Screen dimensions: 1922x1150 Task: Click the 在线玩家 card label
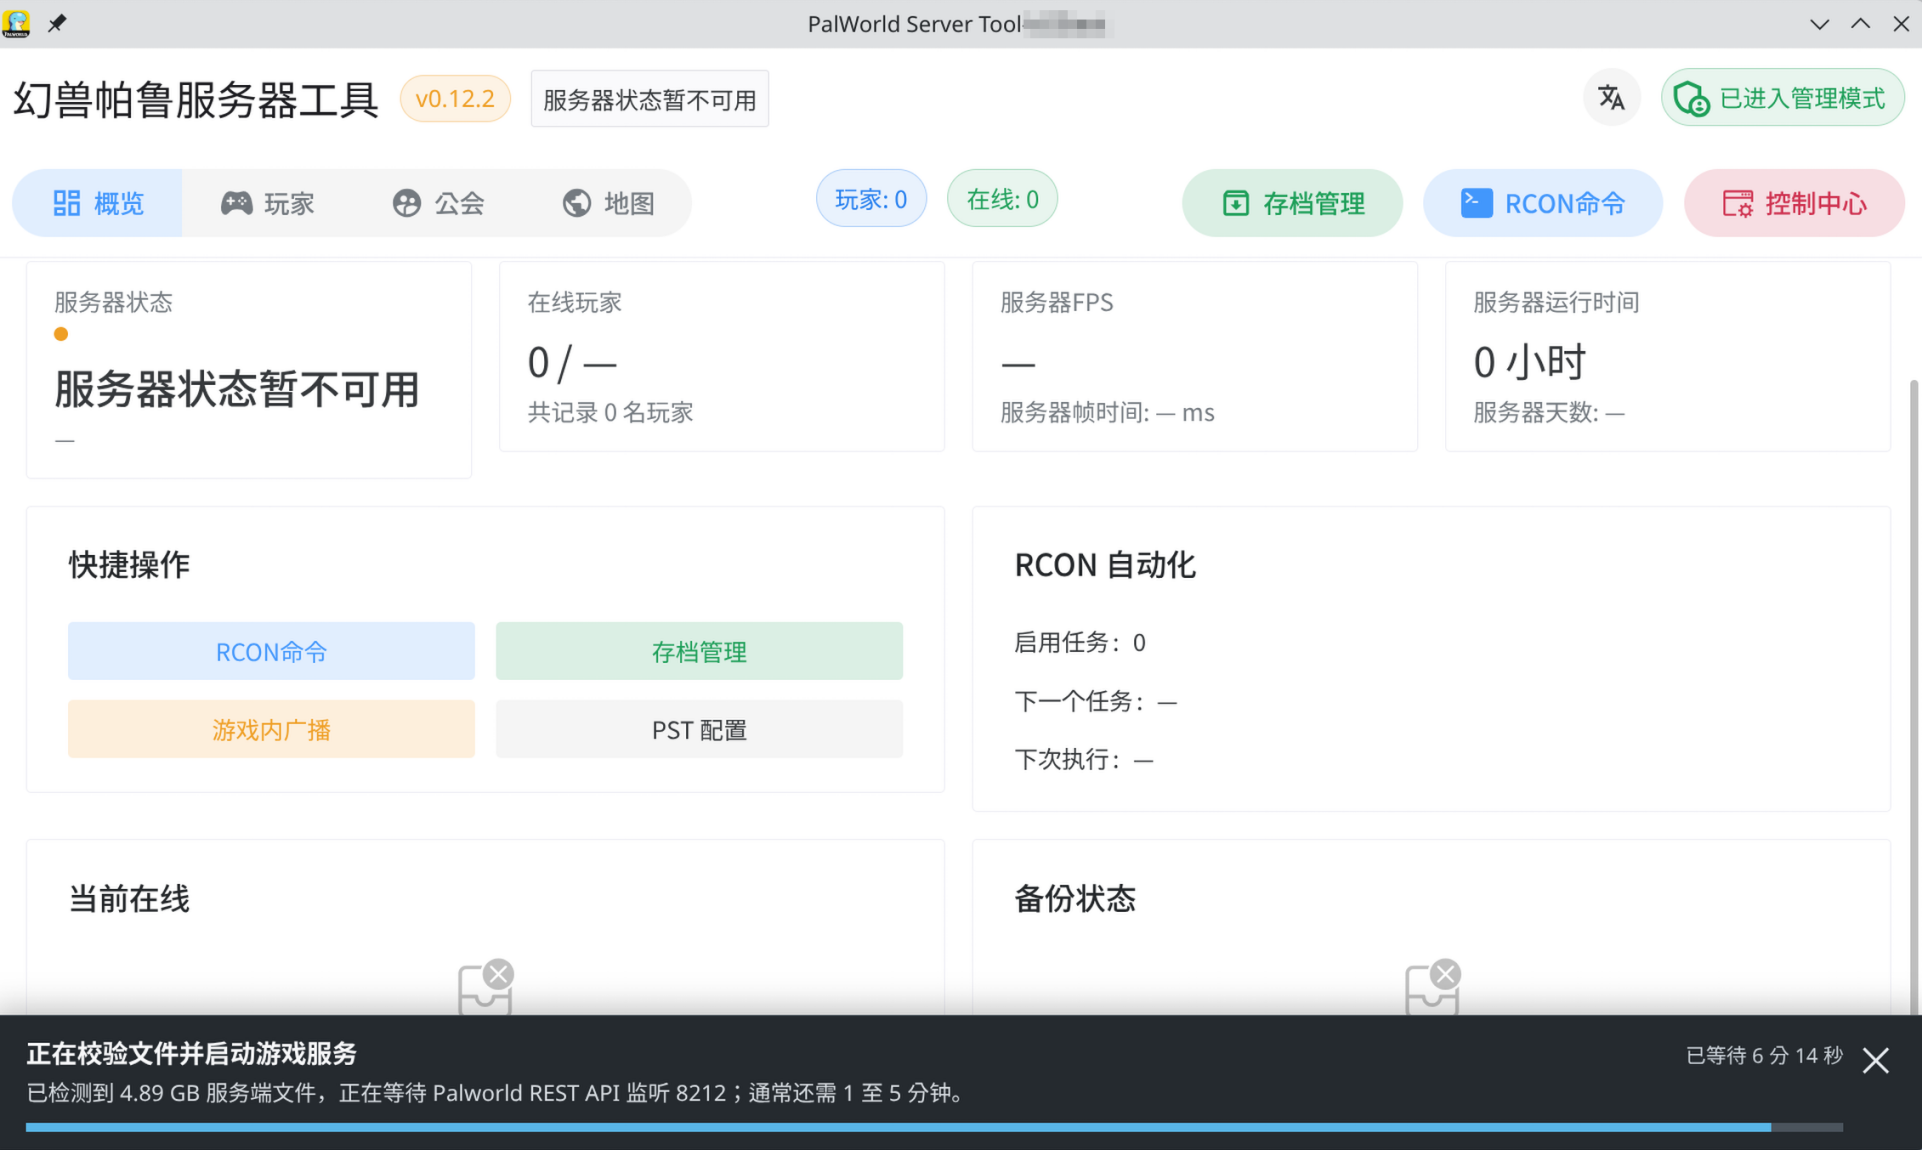point(574,302)
